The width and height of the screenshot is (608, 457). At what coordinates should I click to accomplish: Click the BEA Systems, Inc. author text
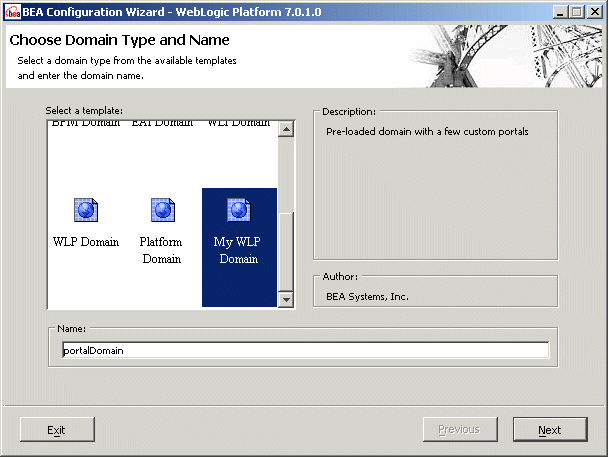point(368,297)
